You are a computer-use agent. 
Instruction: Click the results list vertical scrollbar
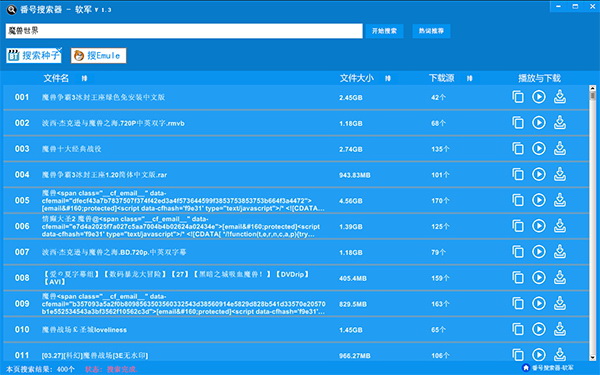click(x=593, y=223)
